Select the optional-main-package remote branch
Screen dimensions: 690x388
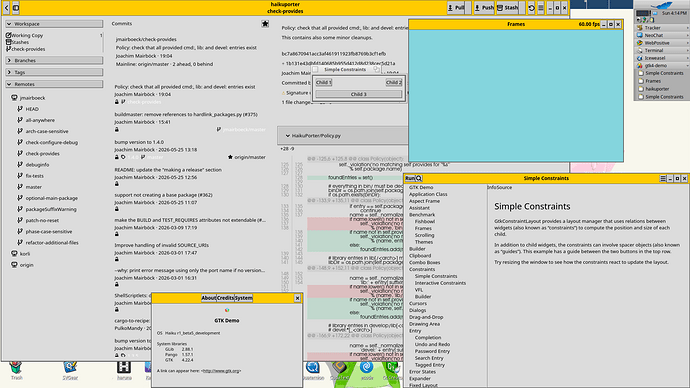[x=51, y=198]
